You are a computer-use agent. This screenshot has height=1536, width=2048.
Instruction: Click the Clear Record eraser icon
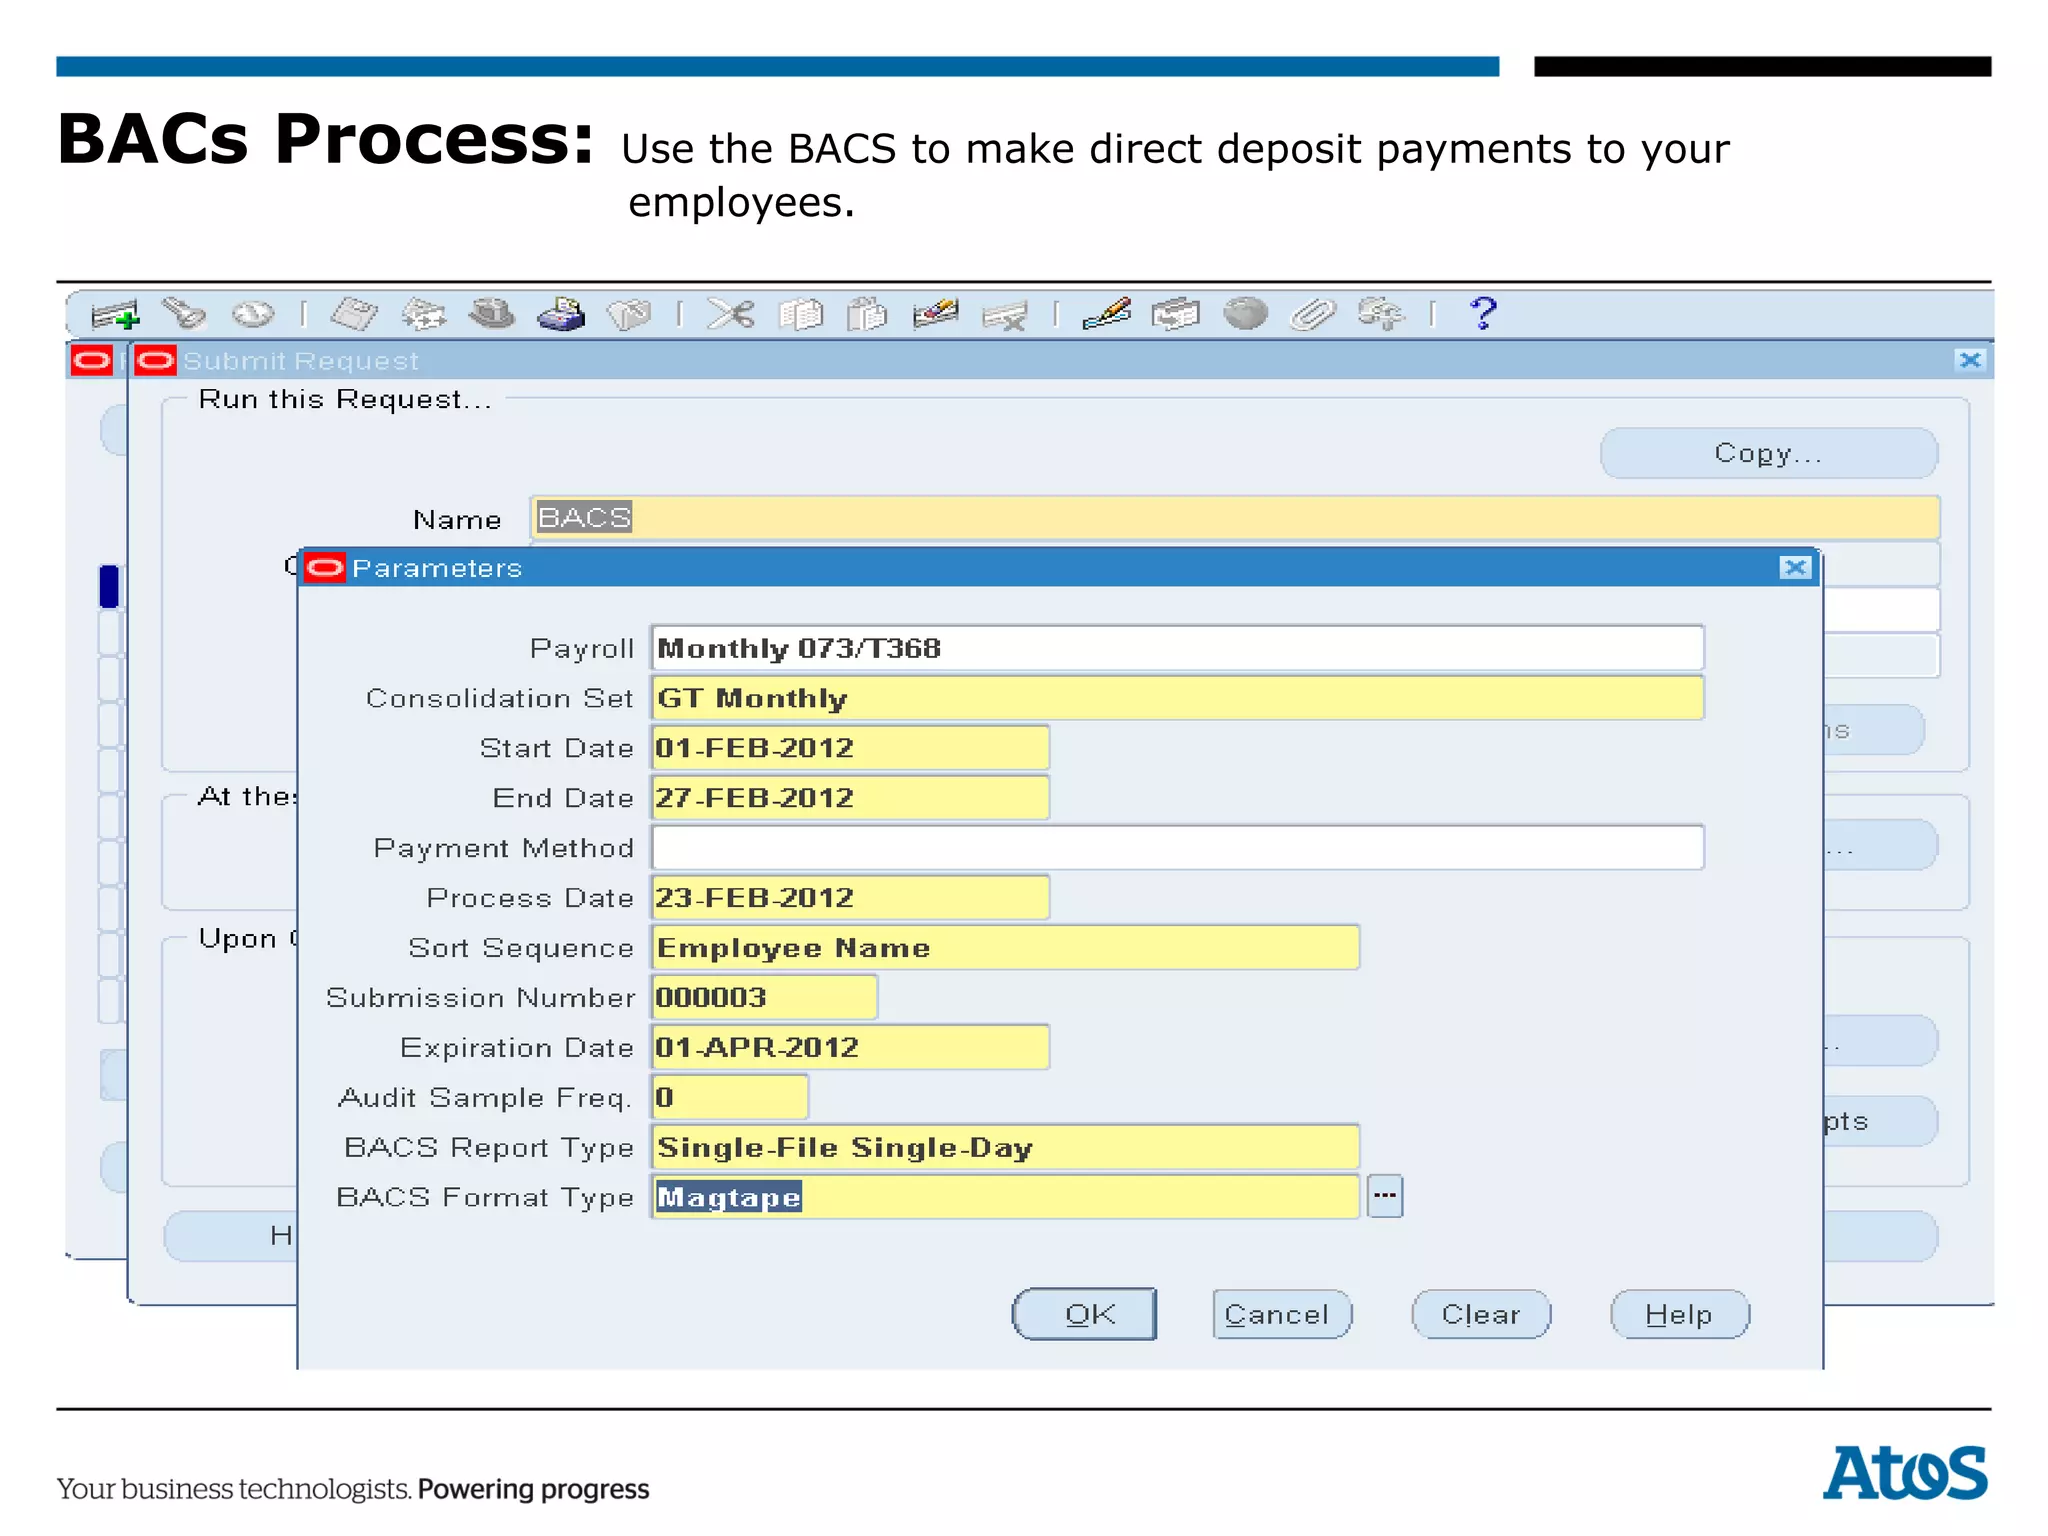coord(936,314)
